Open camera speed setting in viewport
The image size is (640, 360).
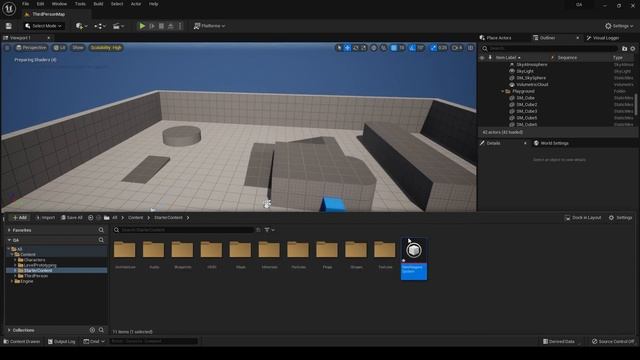pyautogui.click(x=457, y=48)
